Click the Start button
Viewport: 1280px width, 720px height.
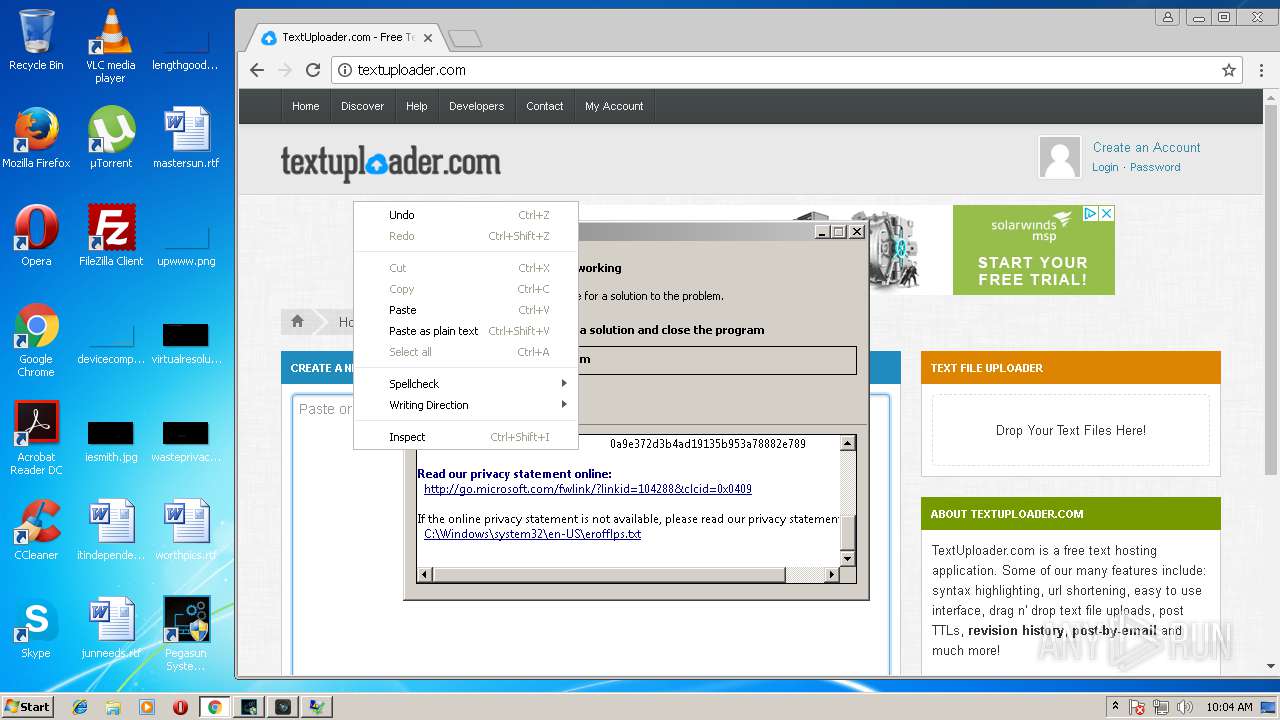coord(28,707)
